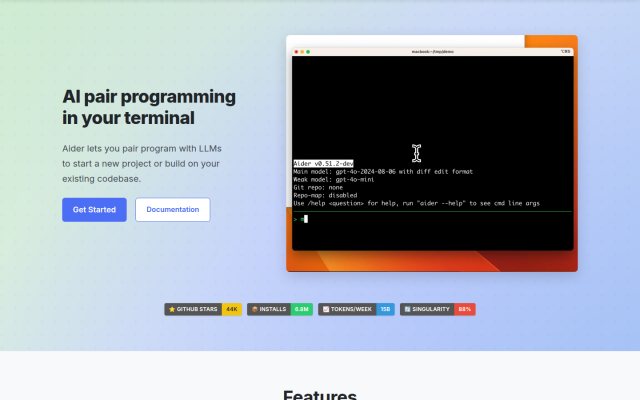
Task: Open the Tokens/Week badge label
Action: [x=347, y=309]
